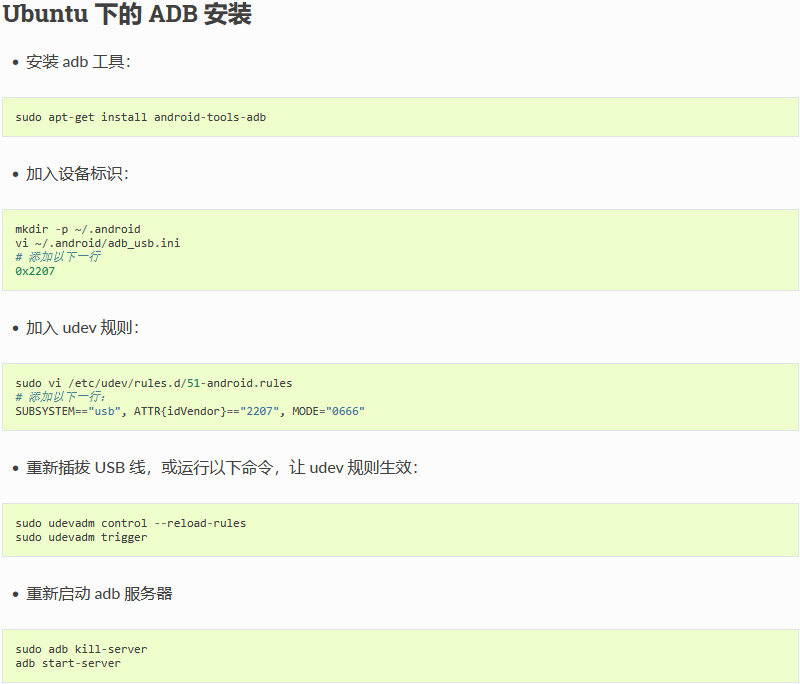The height and width of the screenshot is (684, 800).
Task: Click the line 'adb start-server'
Action: point(68,664)
